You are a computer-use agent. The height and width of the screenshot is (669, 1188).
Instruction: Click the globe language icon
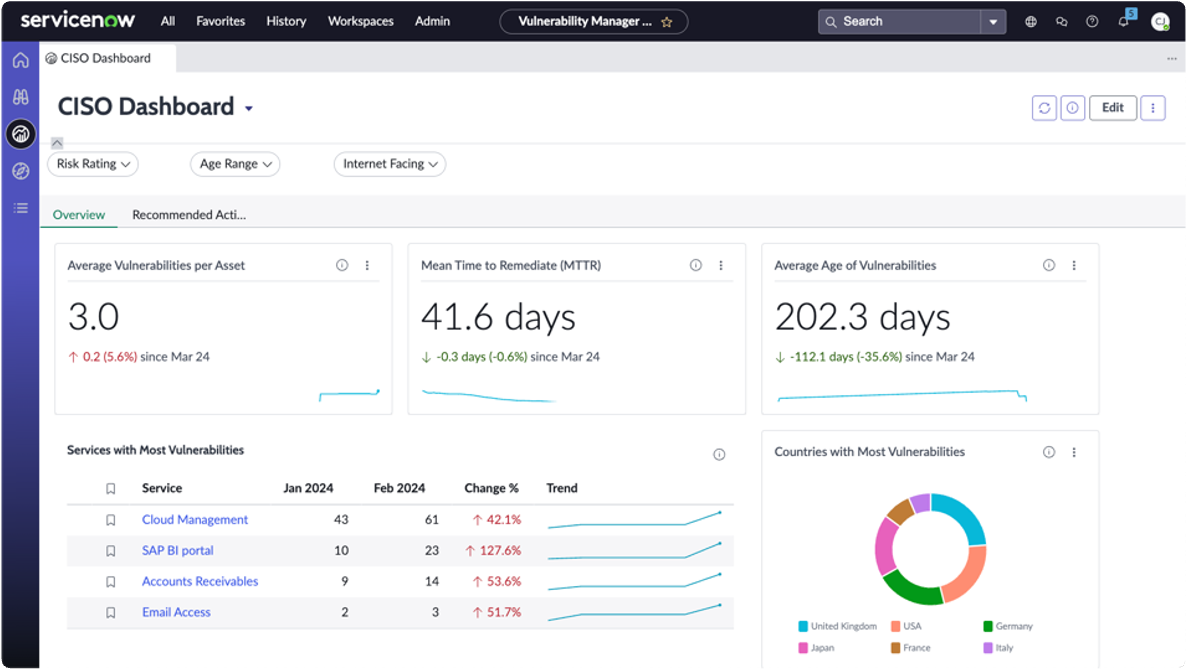coord(1031,21)
